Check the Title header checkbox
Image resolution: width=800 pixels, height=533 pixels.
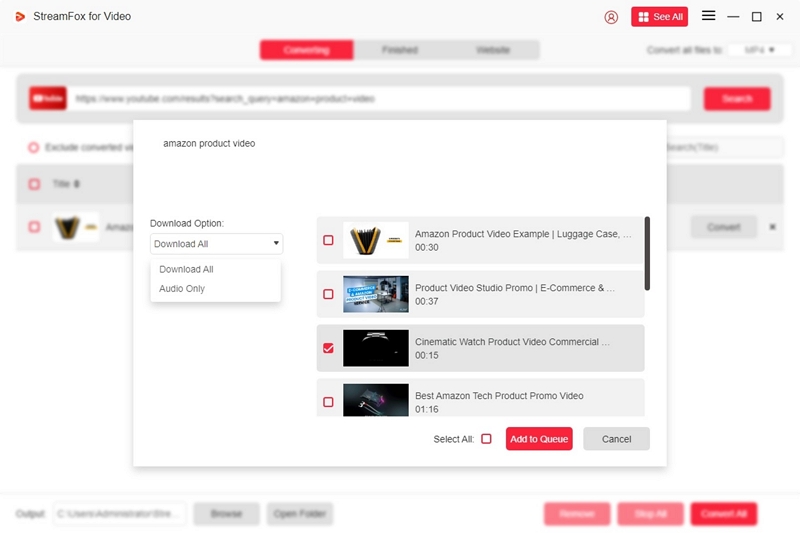point(34,184)
